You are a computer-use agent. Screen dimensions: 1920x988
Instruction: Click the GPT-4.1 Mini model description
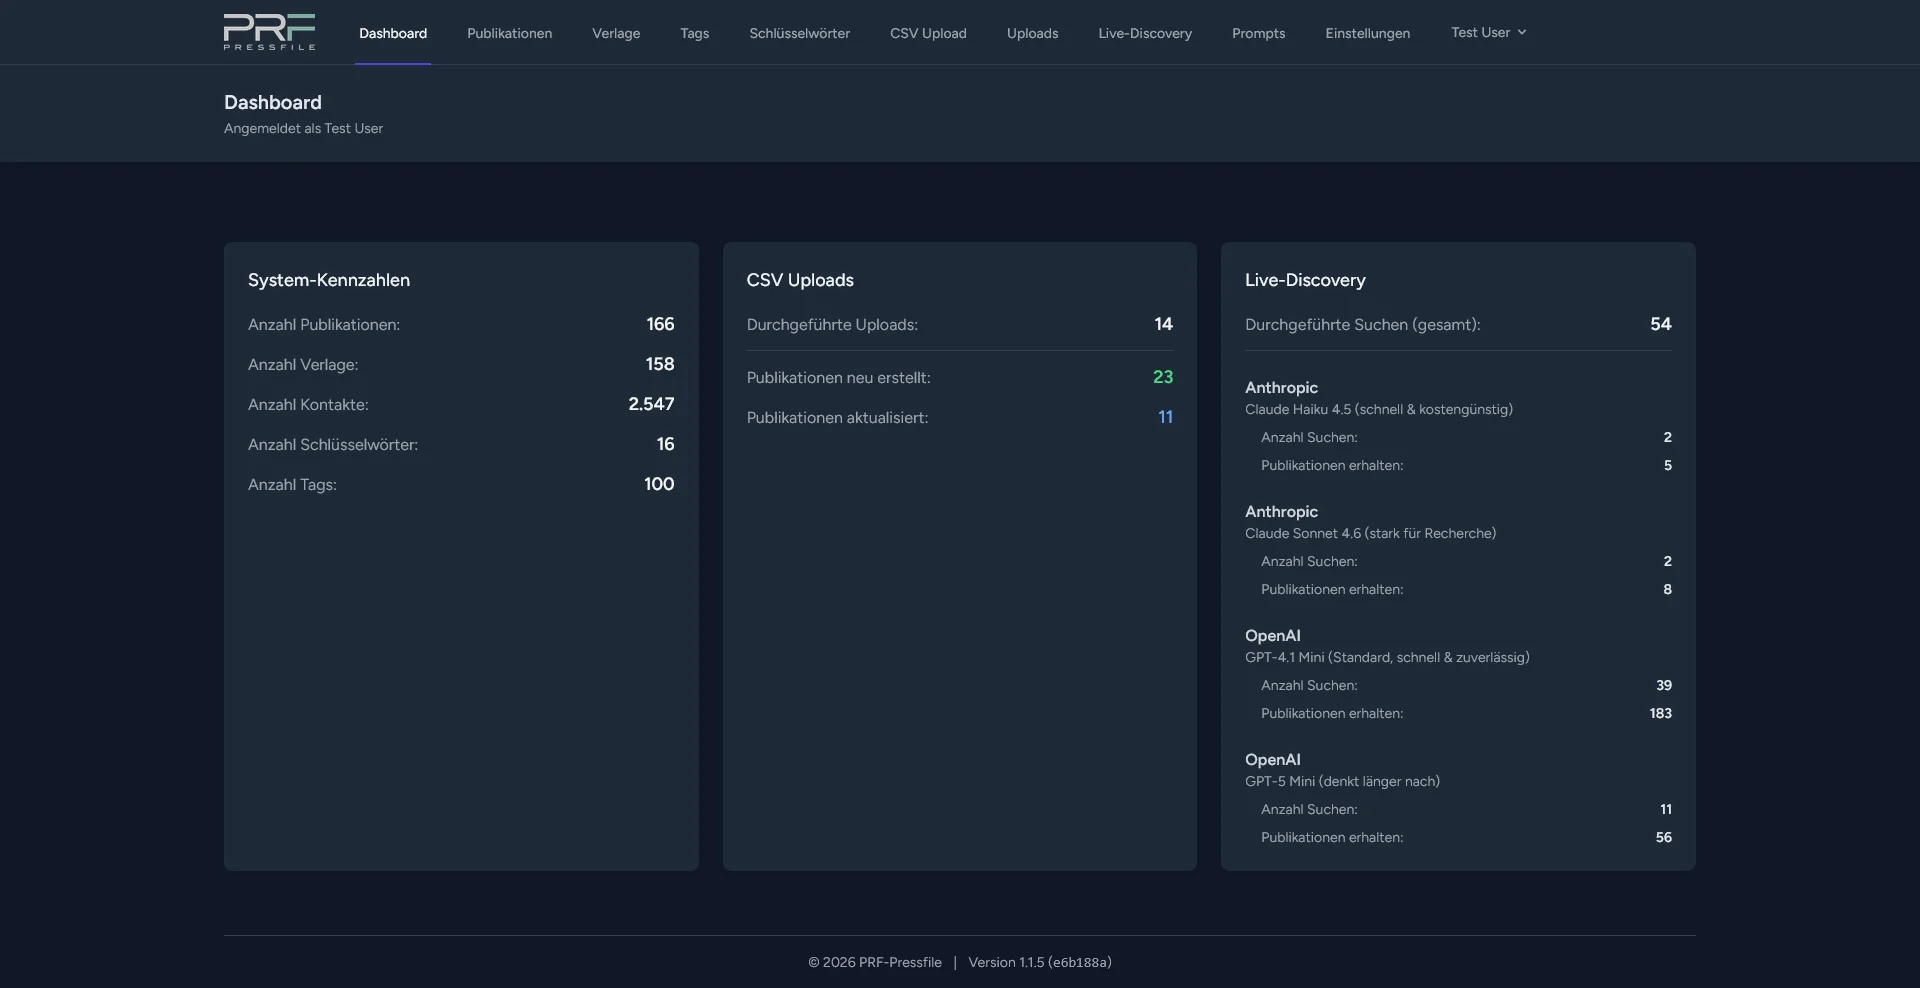pos(1387,657)
